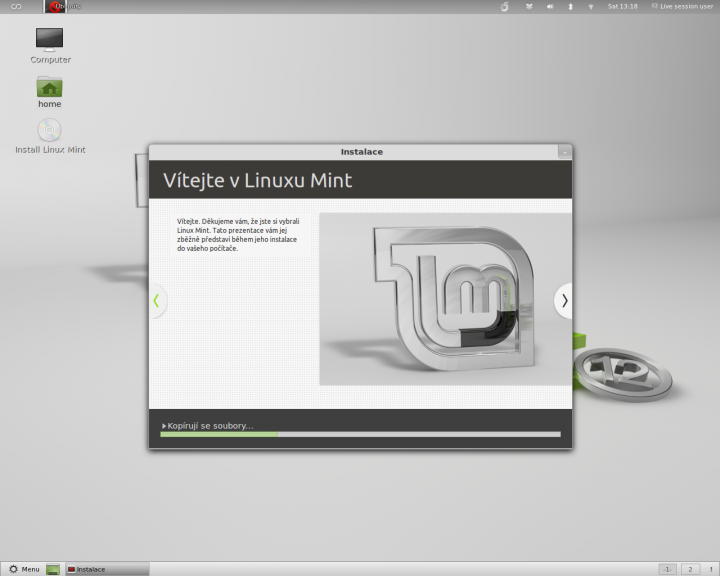Minimize the Instalace window via title button
Viewport: 720px width, 576px height.
[565, 152]
